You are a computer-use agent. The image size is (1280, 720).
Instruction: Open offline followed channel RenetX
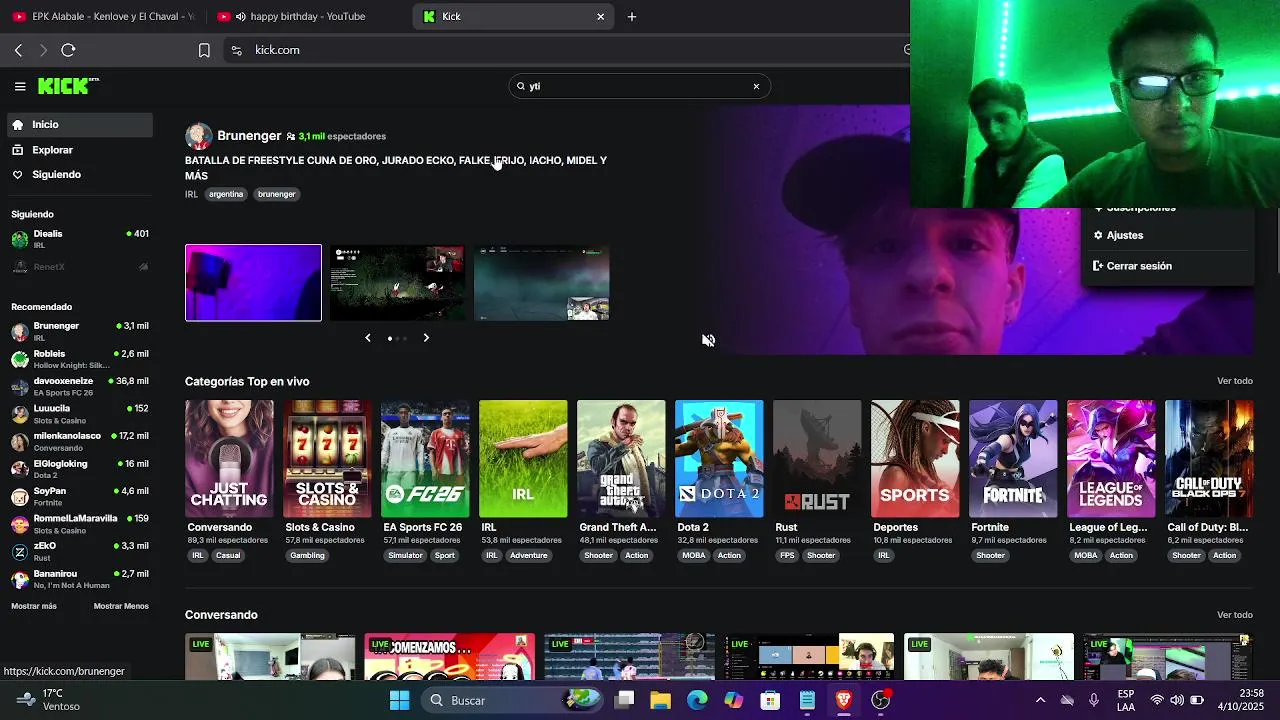79,267
